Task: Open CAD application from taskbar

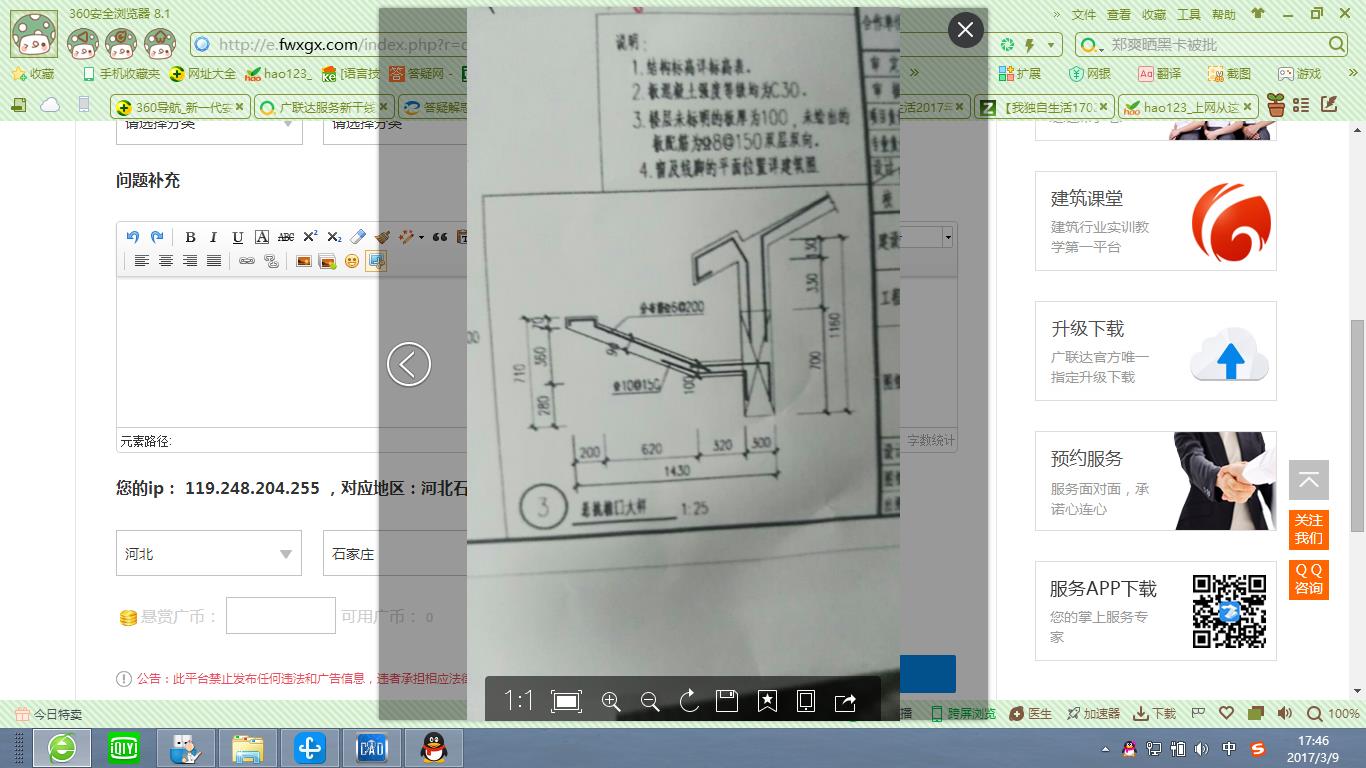Action: click(372, 747)
